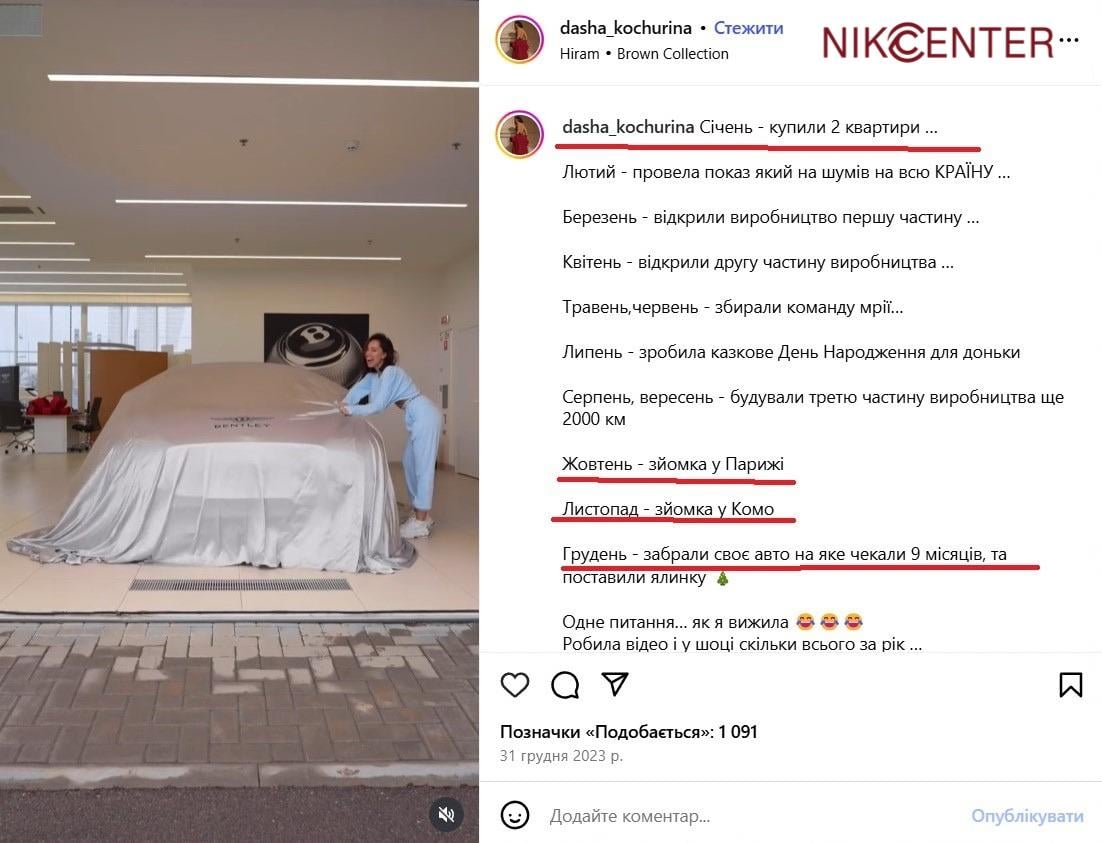Open the emoji picker smiley icon
Image resolution: width=1102 pixels, height=843 pixels.
pos(514,816)
